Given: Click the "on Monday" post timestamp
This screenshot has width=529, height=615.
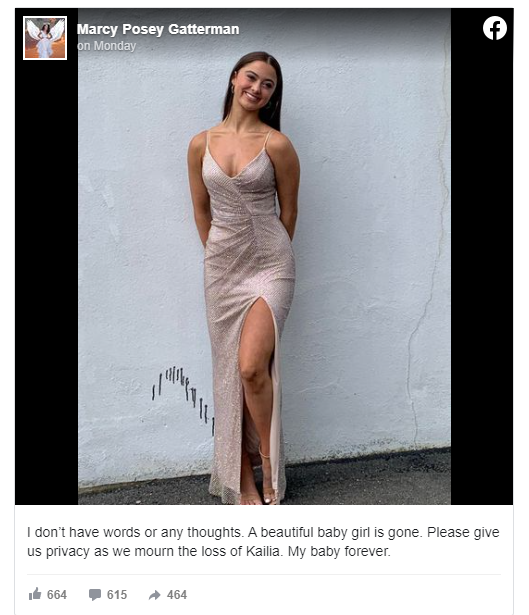Looking at the screenshot, I should tap(107, 46).
